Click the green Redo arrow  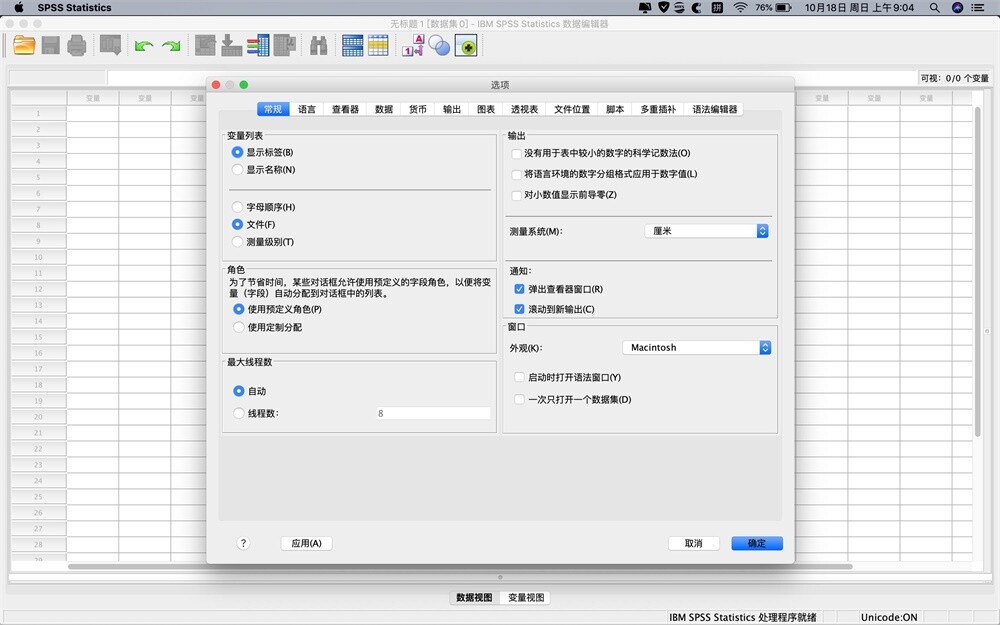171,46
